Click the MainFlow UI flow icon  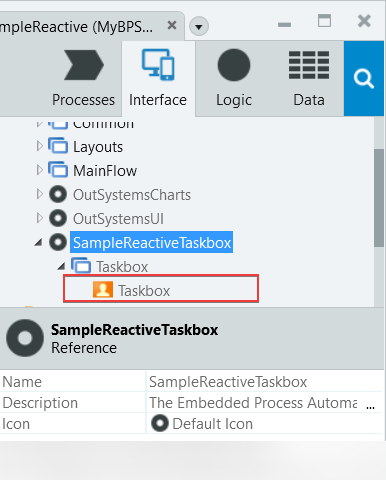pyautogui.click(x=58, y=170)
